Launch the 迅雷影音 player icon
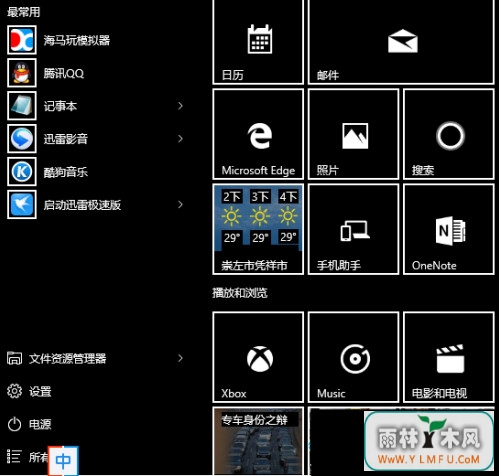Screen dimensions: 499x476 [22, 139]
